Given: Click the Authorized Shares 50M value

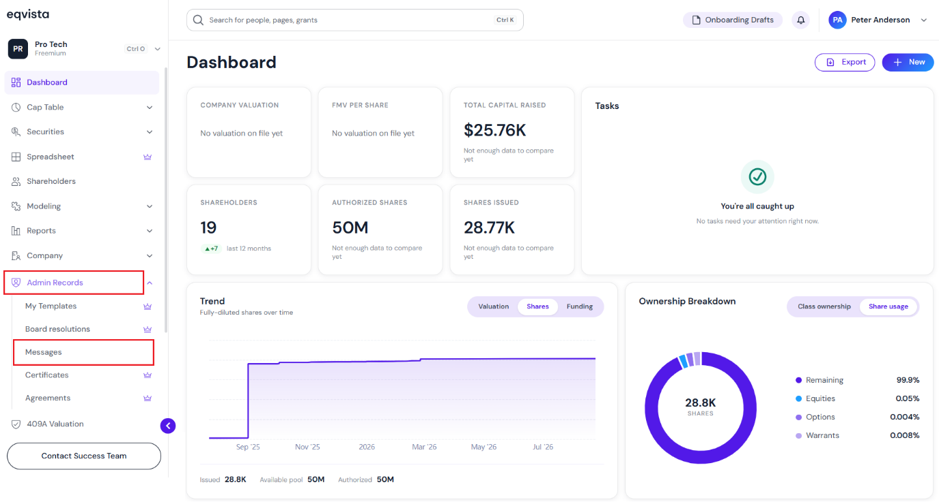Looking at the screenshot, I should point(350,227).
